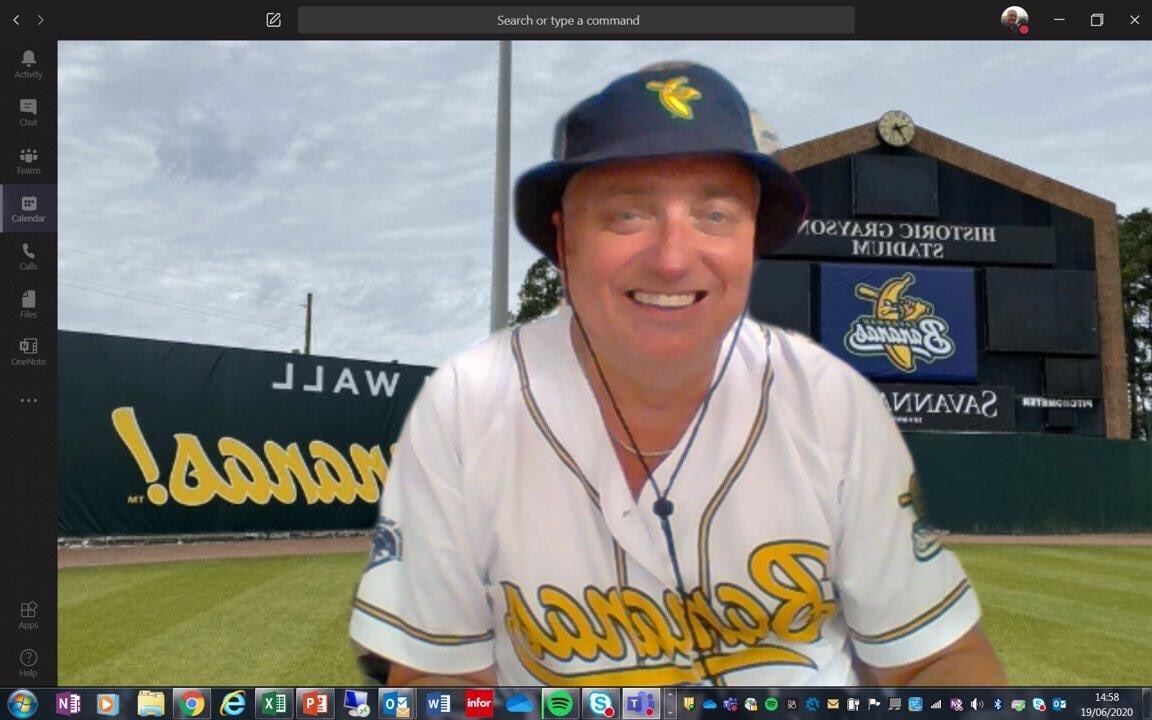The image size is (1152, 720).
Task: Show more apps via the ellipsis
Action: pos(28,400)
